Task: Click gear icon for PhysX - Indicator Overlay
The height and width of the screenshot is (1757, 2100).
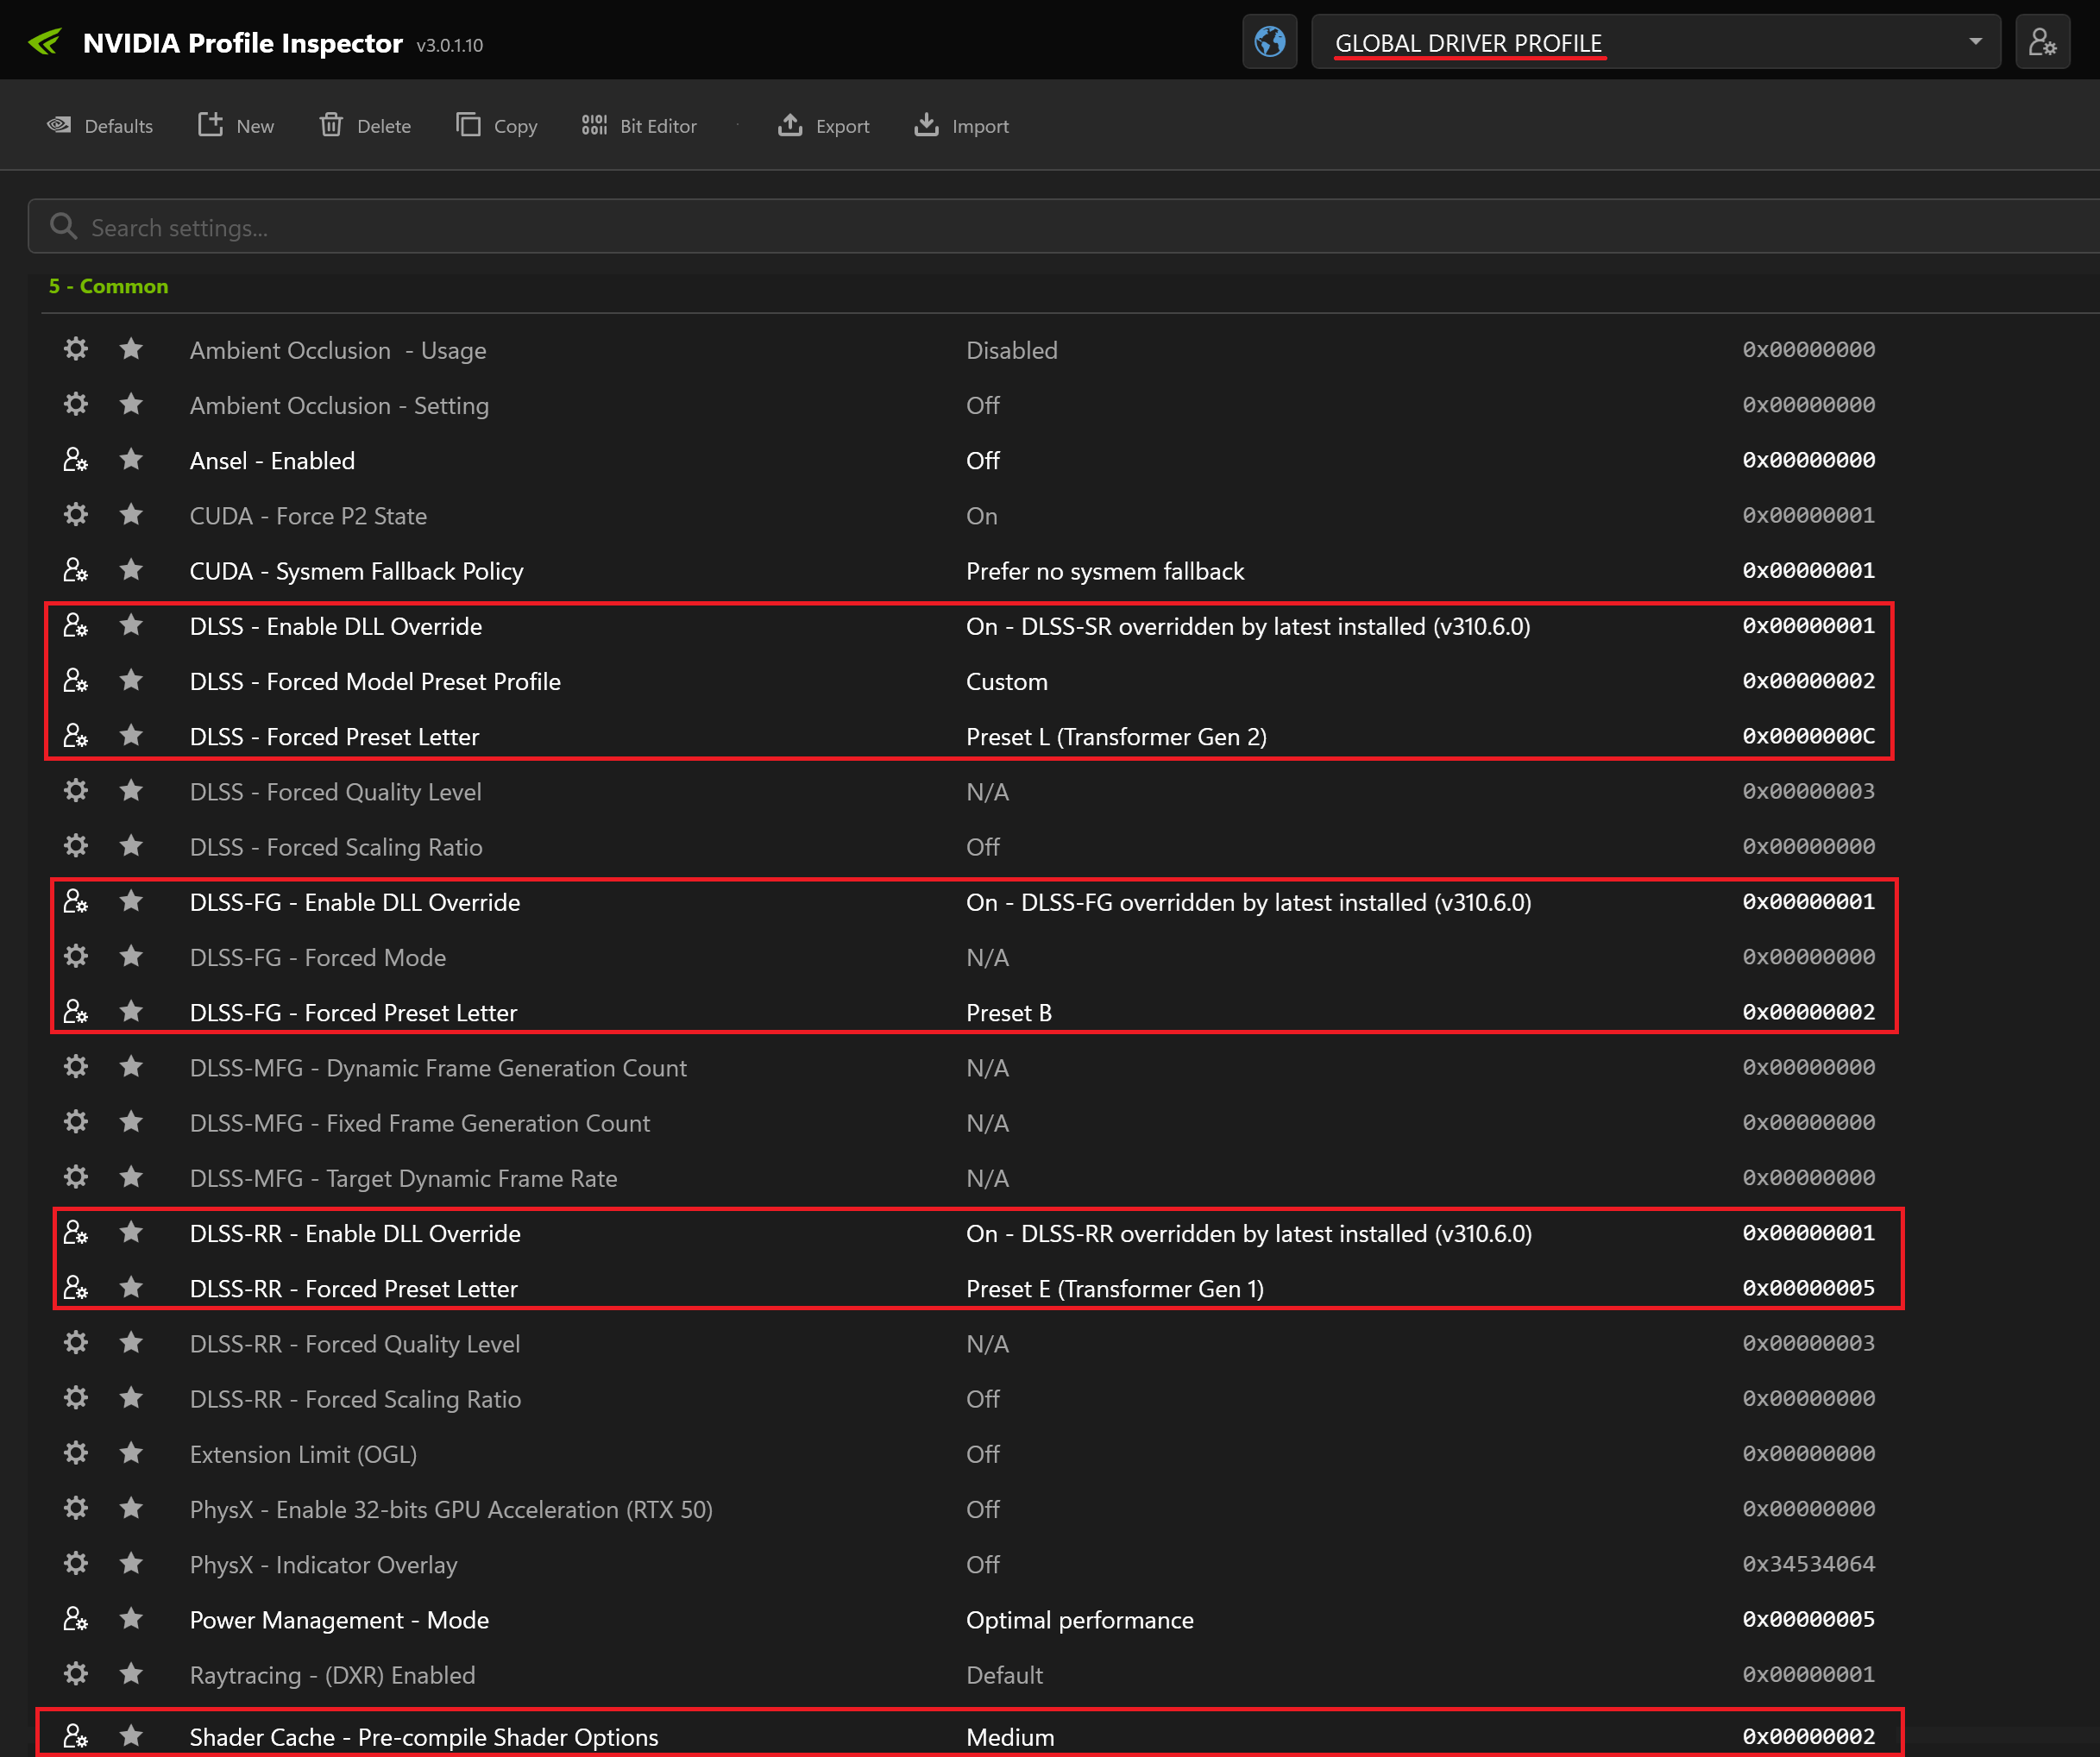Action: coord(76,1564)
